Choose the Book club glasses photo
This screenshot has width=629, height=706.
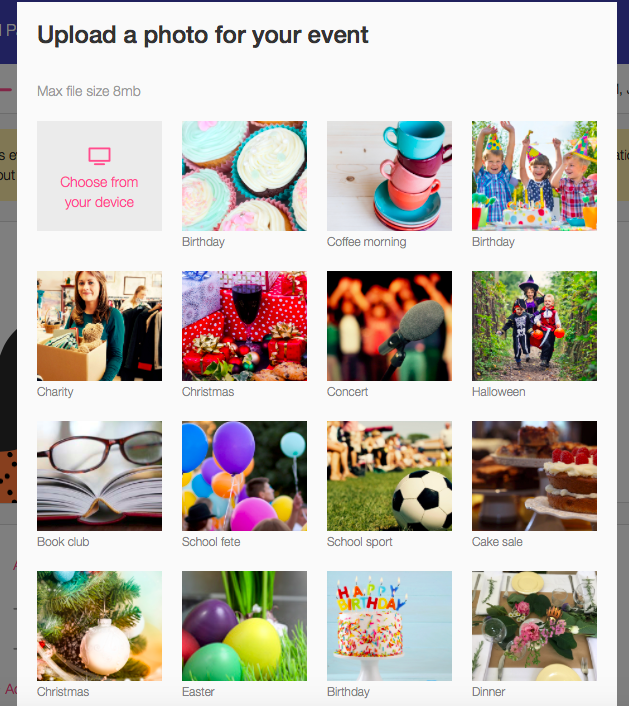point(100,476)
